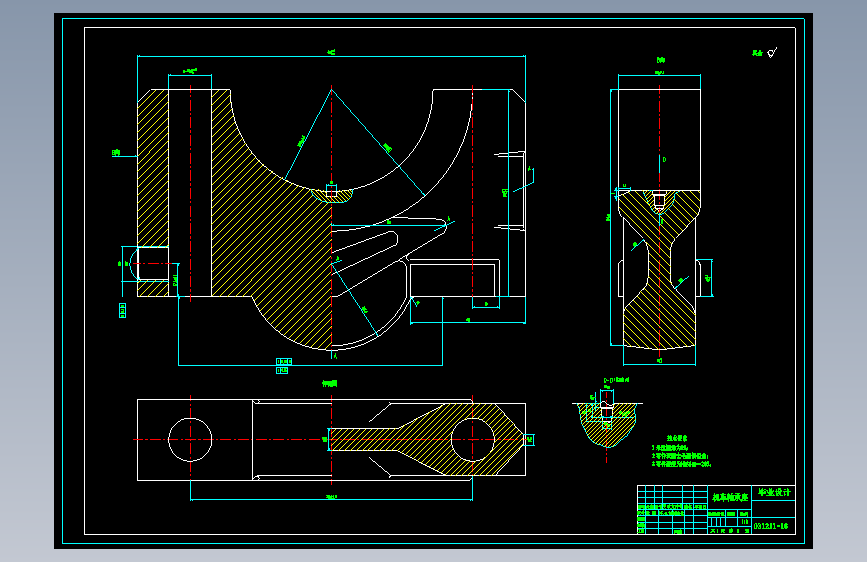
Task: Click the enlarged detail view hatched section
Action: pos(607,424)
